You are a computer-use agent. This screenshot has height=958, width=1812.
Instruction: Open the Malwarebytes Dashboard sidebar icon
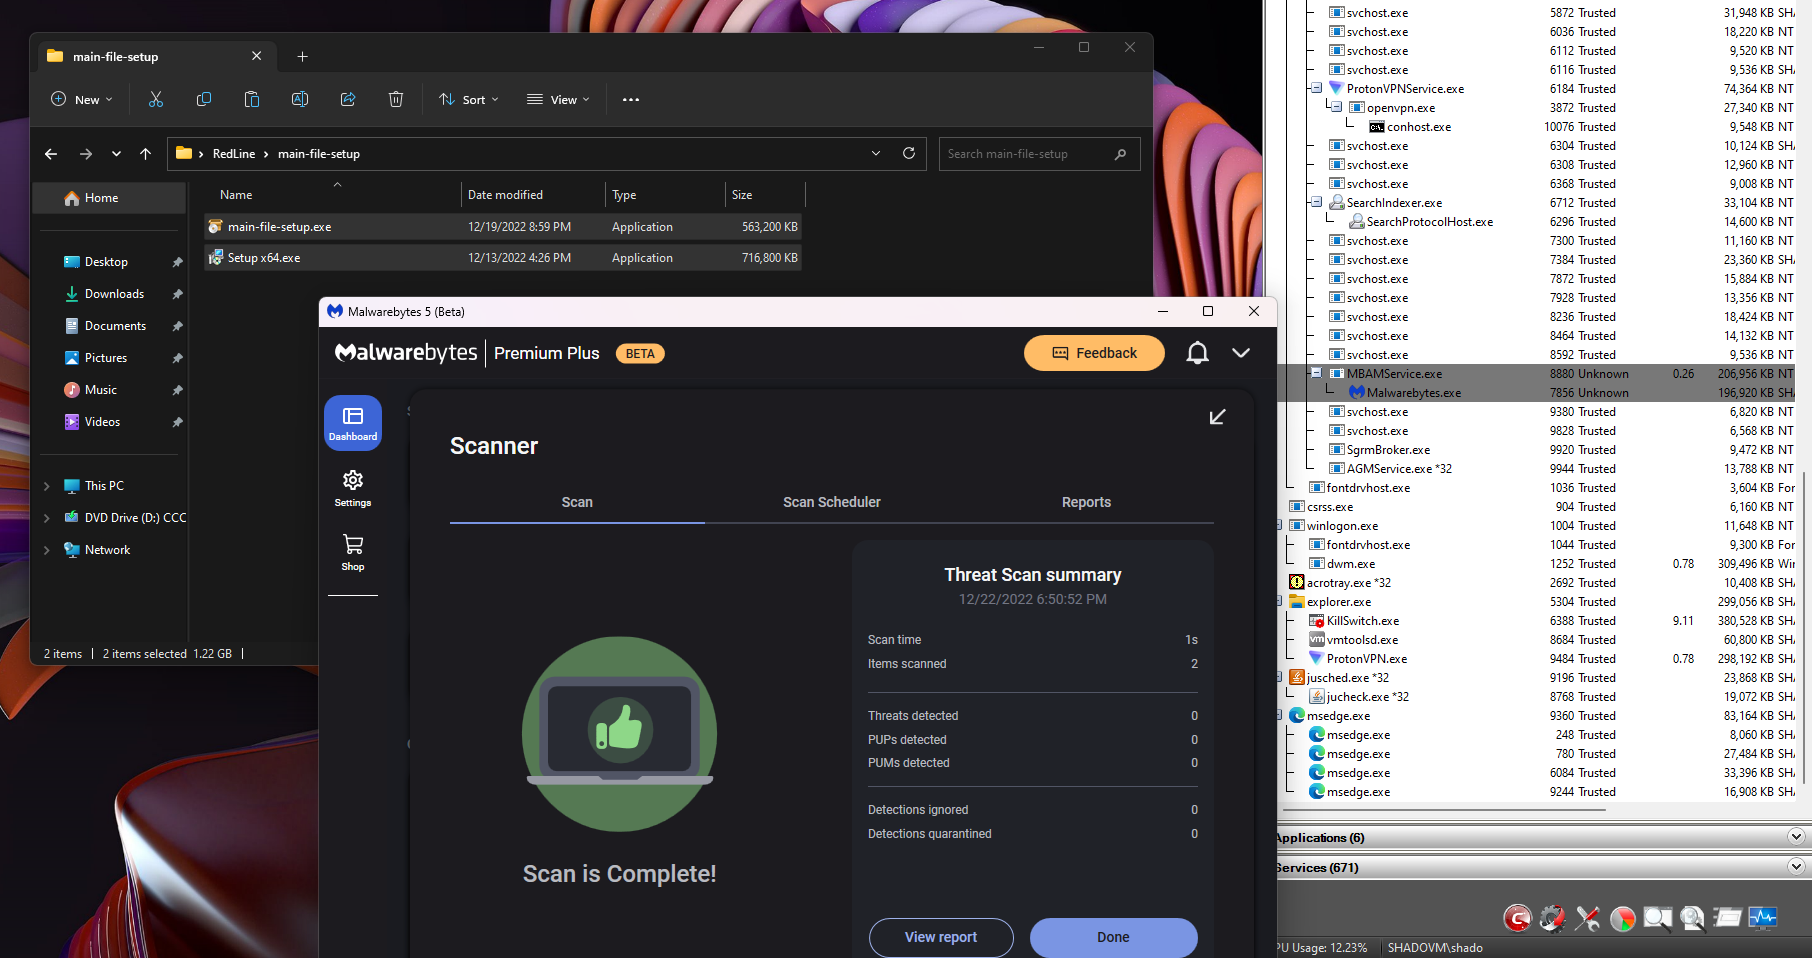pos(353,422)
